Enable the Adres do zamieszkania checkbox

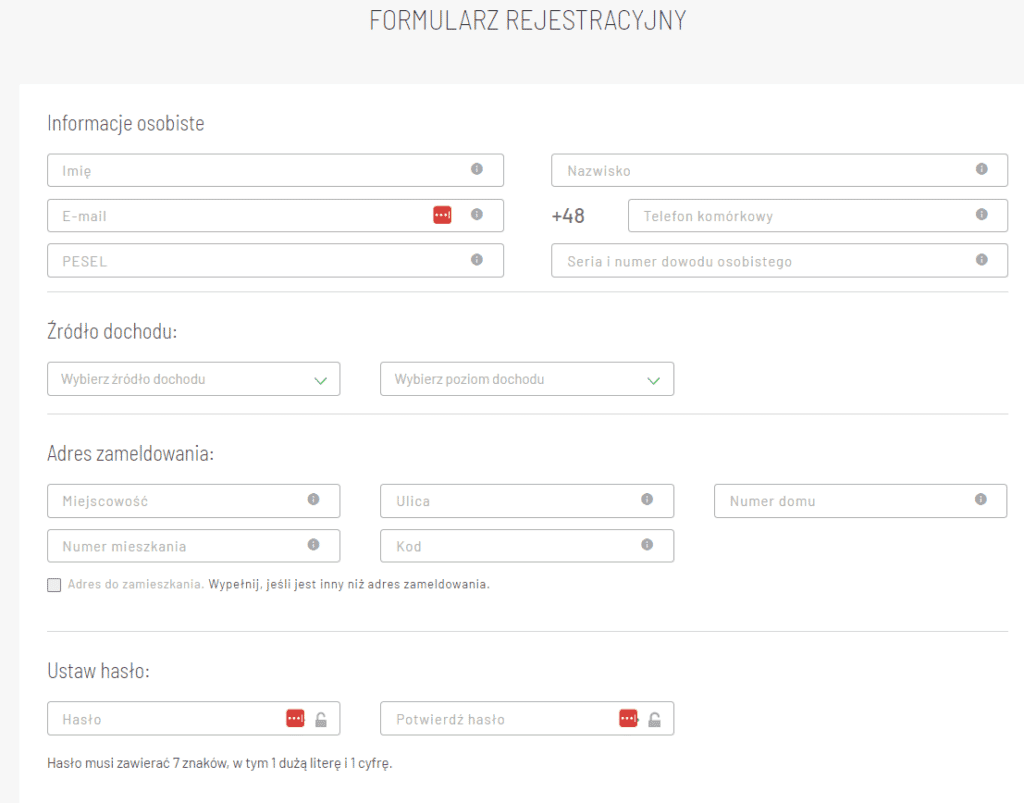(x=54, y=585)
